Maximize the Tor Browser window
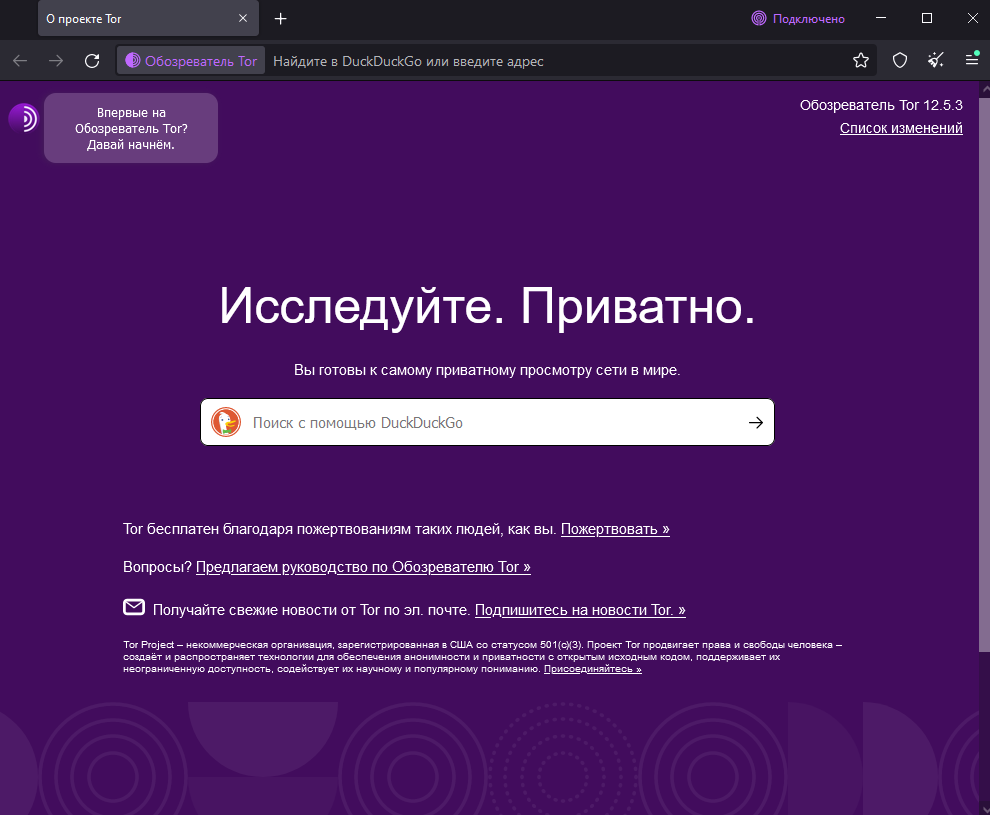Screen dimensions: 990x815 927,18
